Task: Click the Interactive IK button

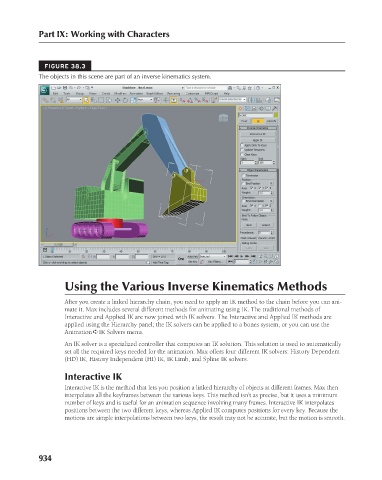Action: tap(257, 134)
